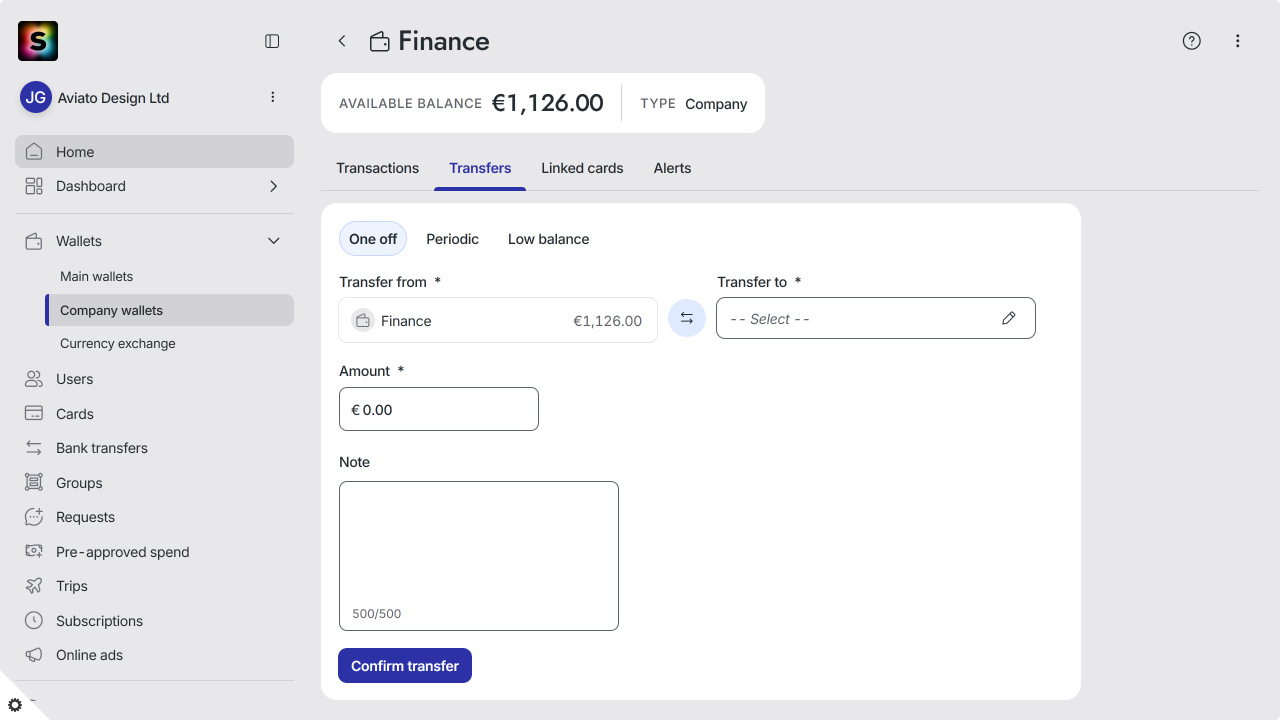Click the Online ads megaphone icon
The image size is (1280, 720).
click(x=34, y=655)
